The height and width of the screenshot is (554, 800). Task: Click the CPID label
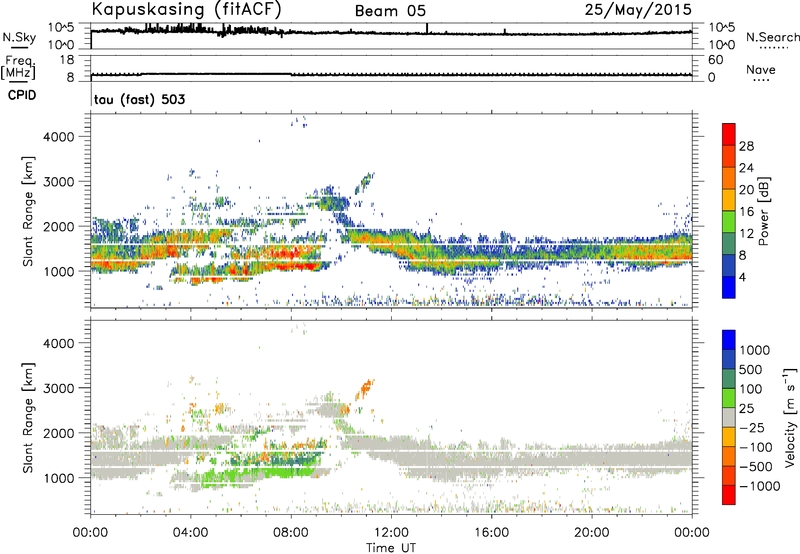[22, 95]
